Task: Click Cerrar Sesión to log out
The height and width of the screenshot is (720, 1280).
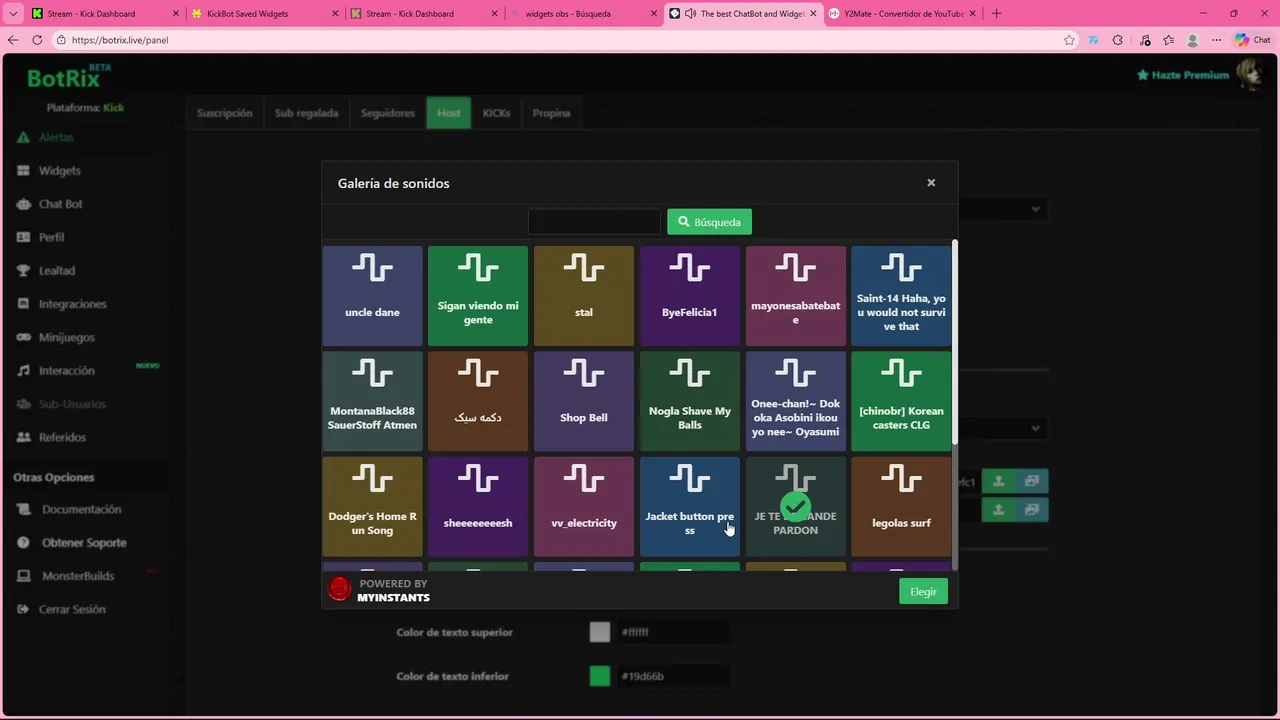Action: tap(72, 609)
